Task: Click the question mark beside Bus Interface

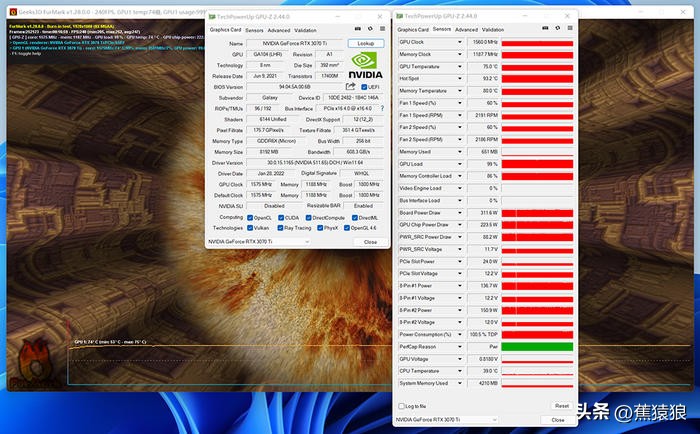Action: (x=382, y=108)
